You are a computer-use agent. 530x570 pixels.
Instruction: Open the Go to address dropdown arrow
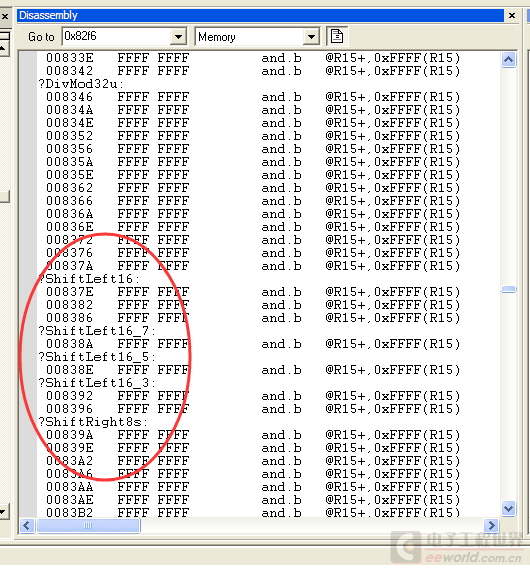[x=178, y=37]
